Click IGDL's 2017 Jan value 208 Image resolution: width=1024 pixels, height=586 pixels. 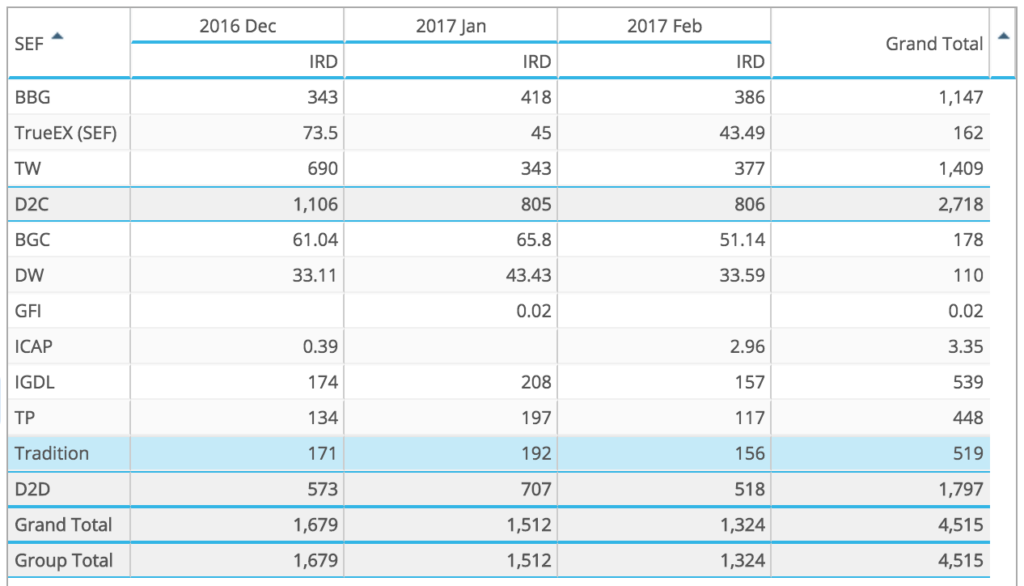[536, 382]
